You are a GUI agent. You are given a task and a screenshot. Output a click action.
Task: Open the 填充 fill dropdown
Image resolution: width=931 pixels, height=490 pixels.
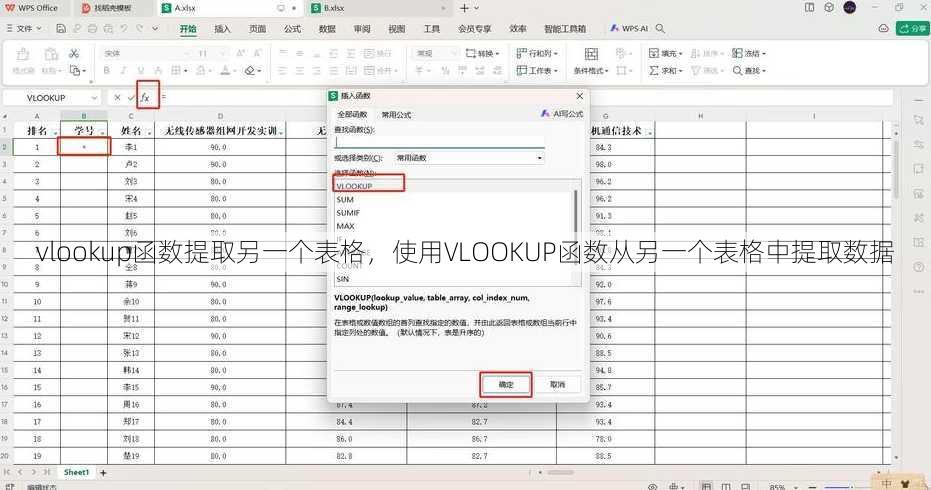pyautogui.click(x=666, y=53)
